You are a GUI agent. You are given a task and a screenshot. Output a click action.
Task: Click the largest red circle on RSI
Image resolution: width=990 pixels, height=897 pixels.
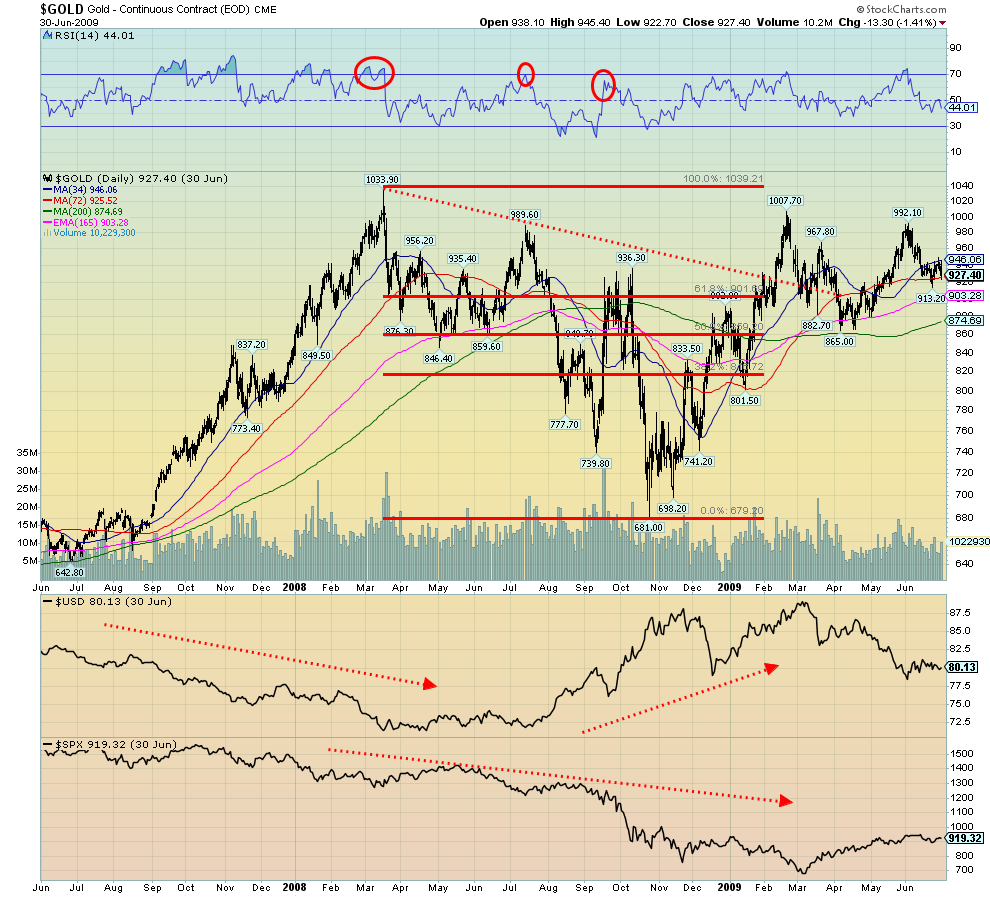coord(375,72)
